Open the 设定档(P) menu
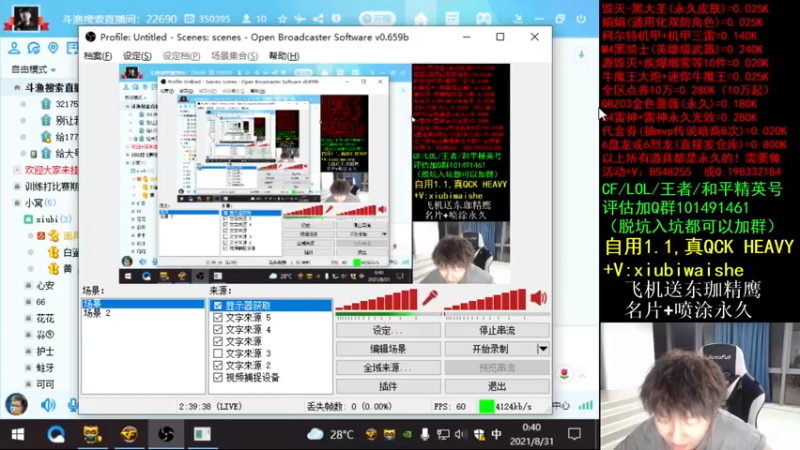Image resolution: width=800 pixels, height=450 pixels. tap(181, 56)
